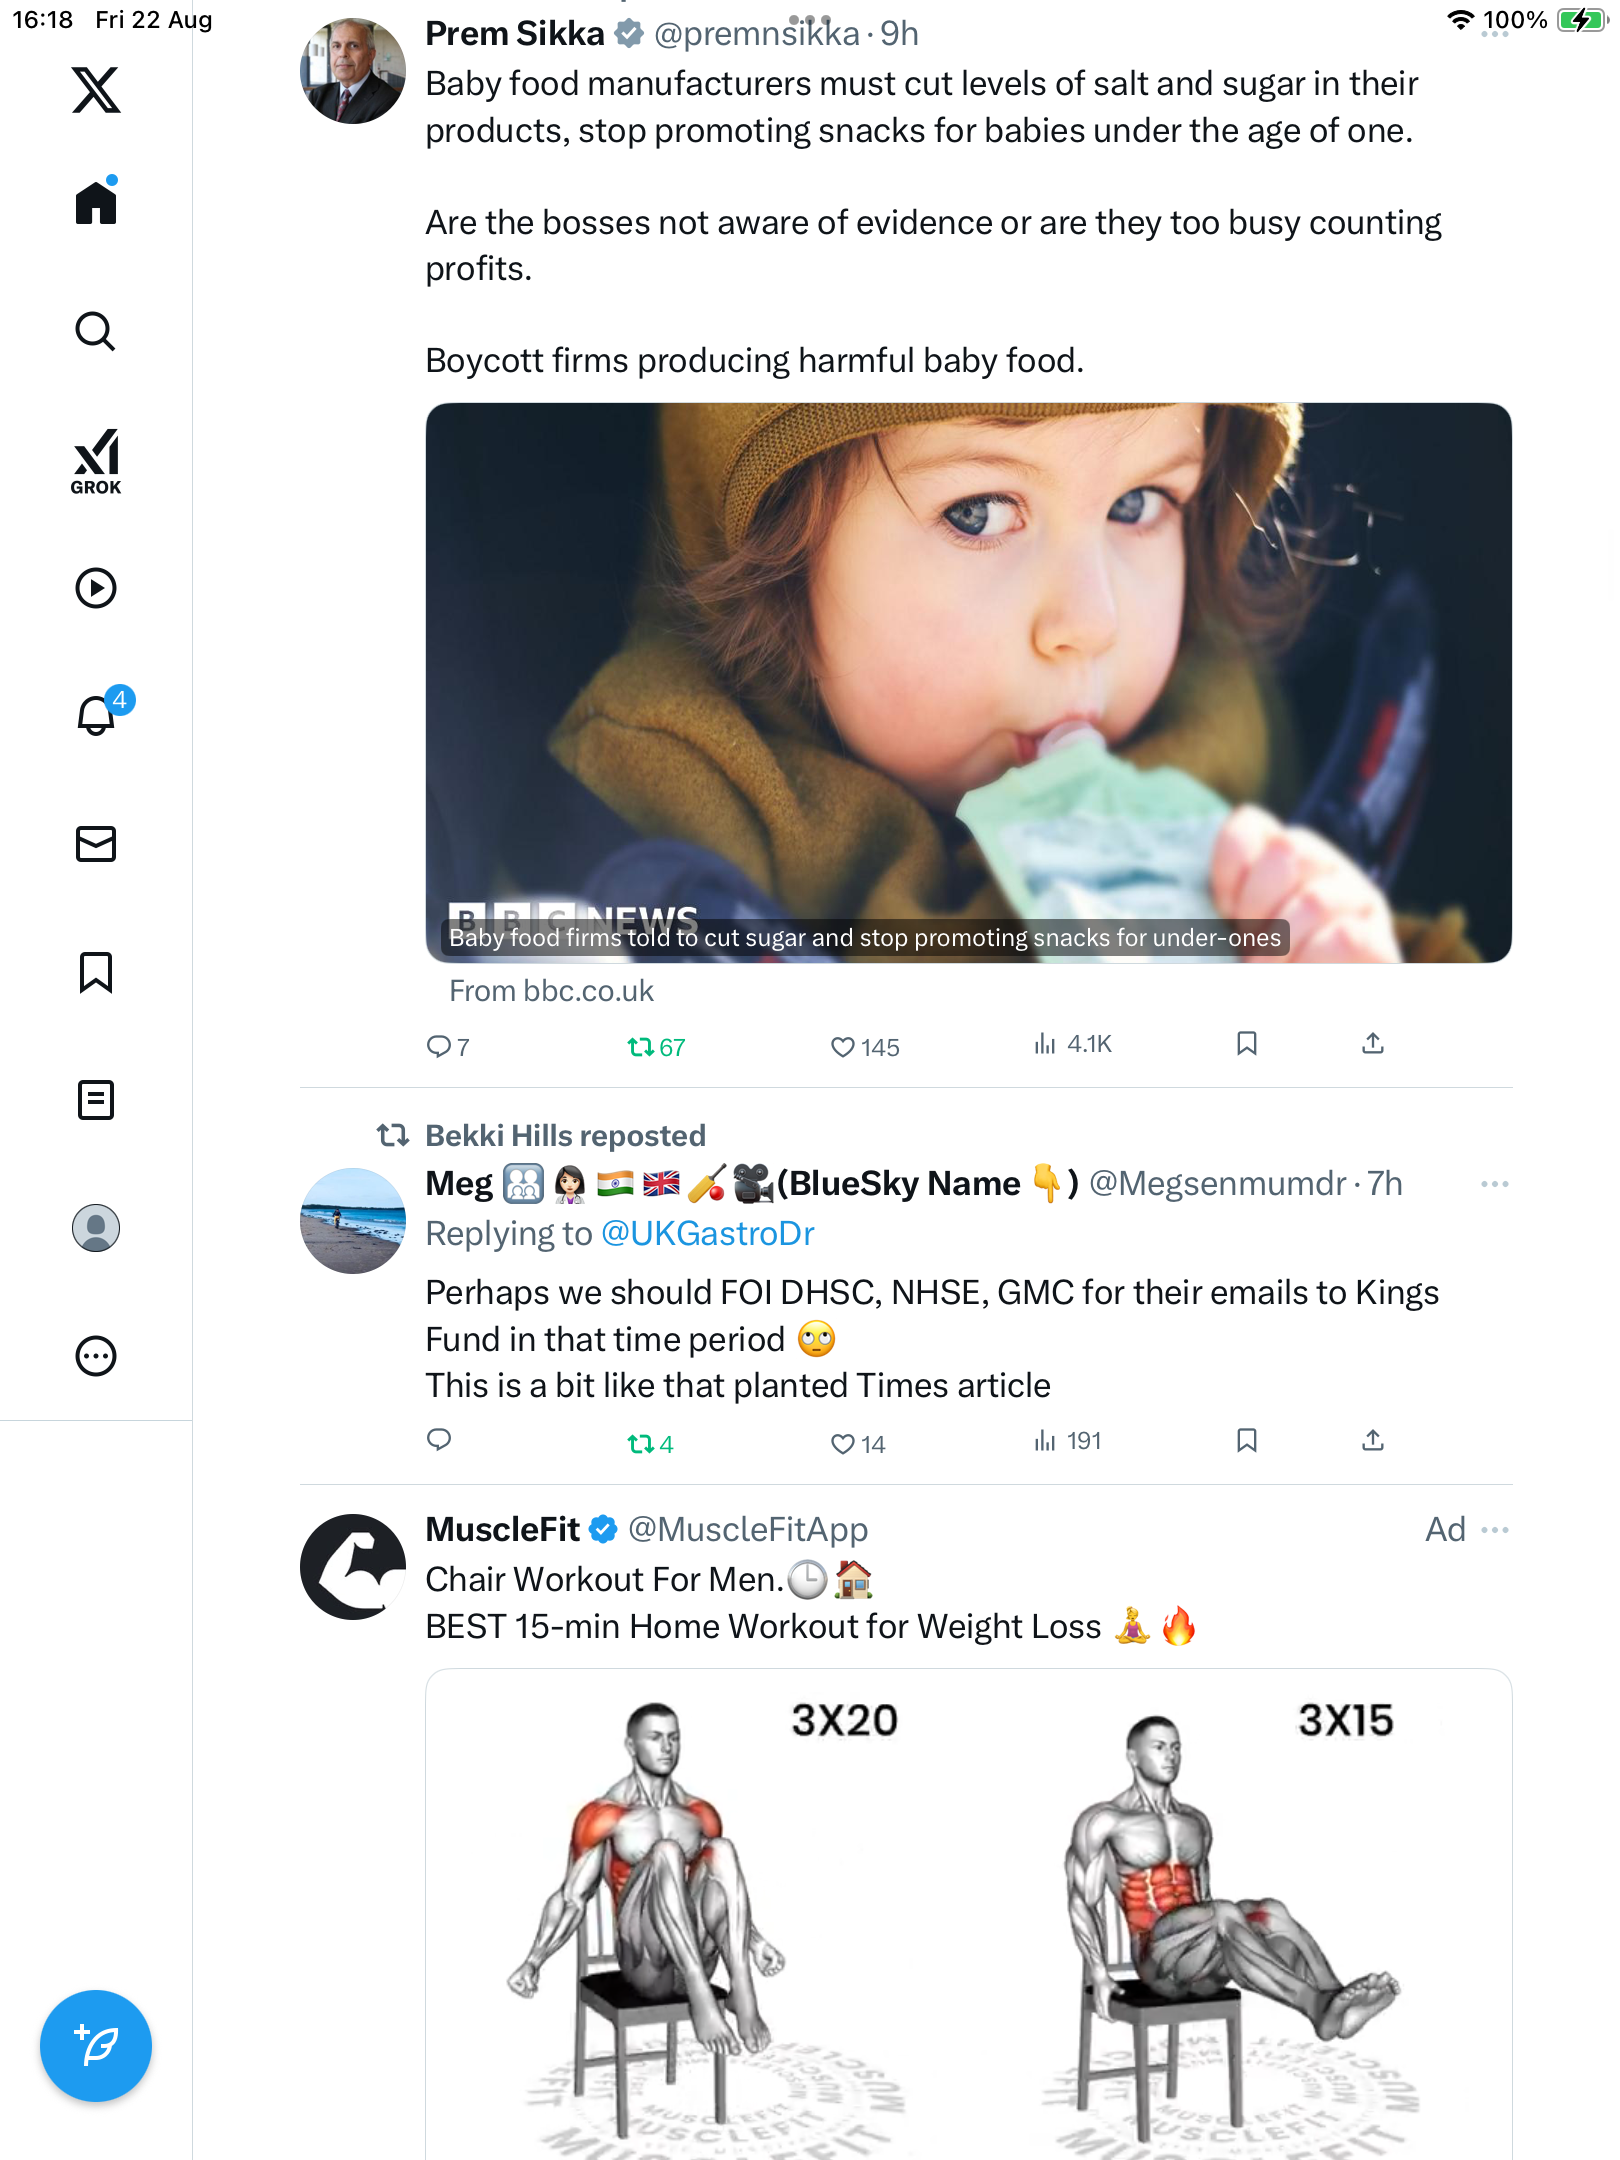Like Prem Sikka's baby food post

(x=843, y=1047)
